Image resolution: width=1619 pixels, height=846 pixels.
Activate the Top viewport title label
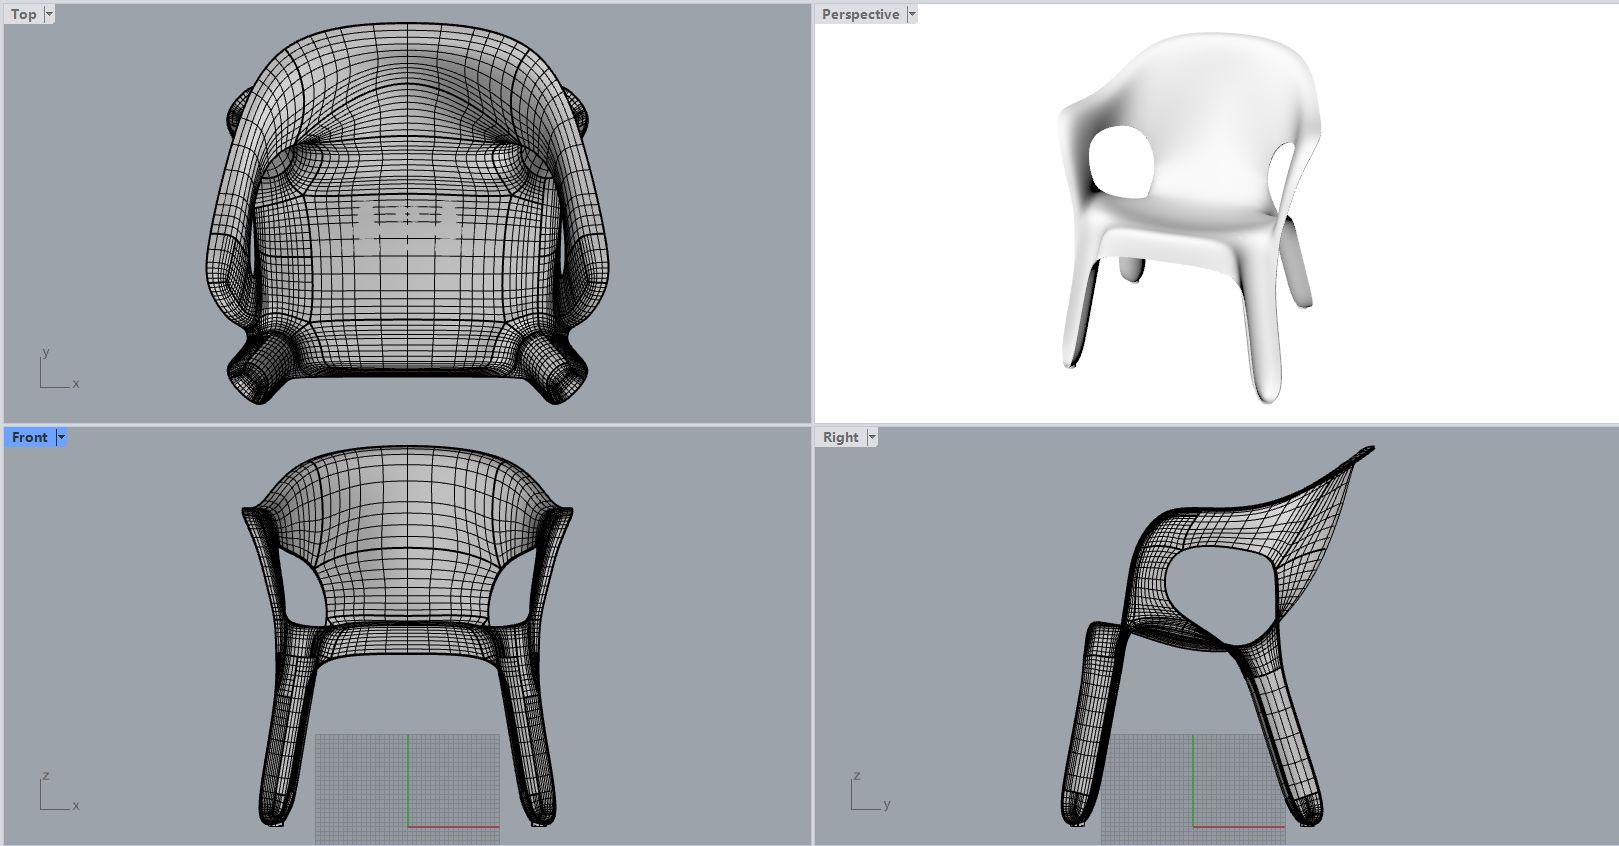(23, 14)
